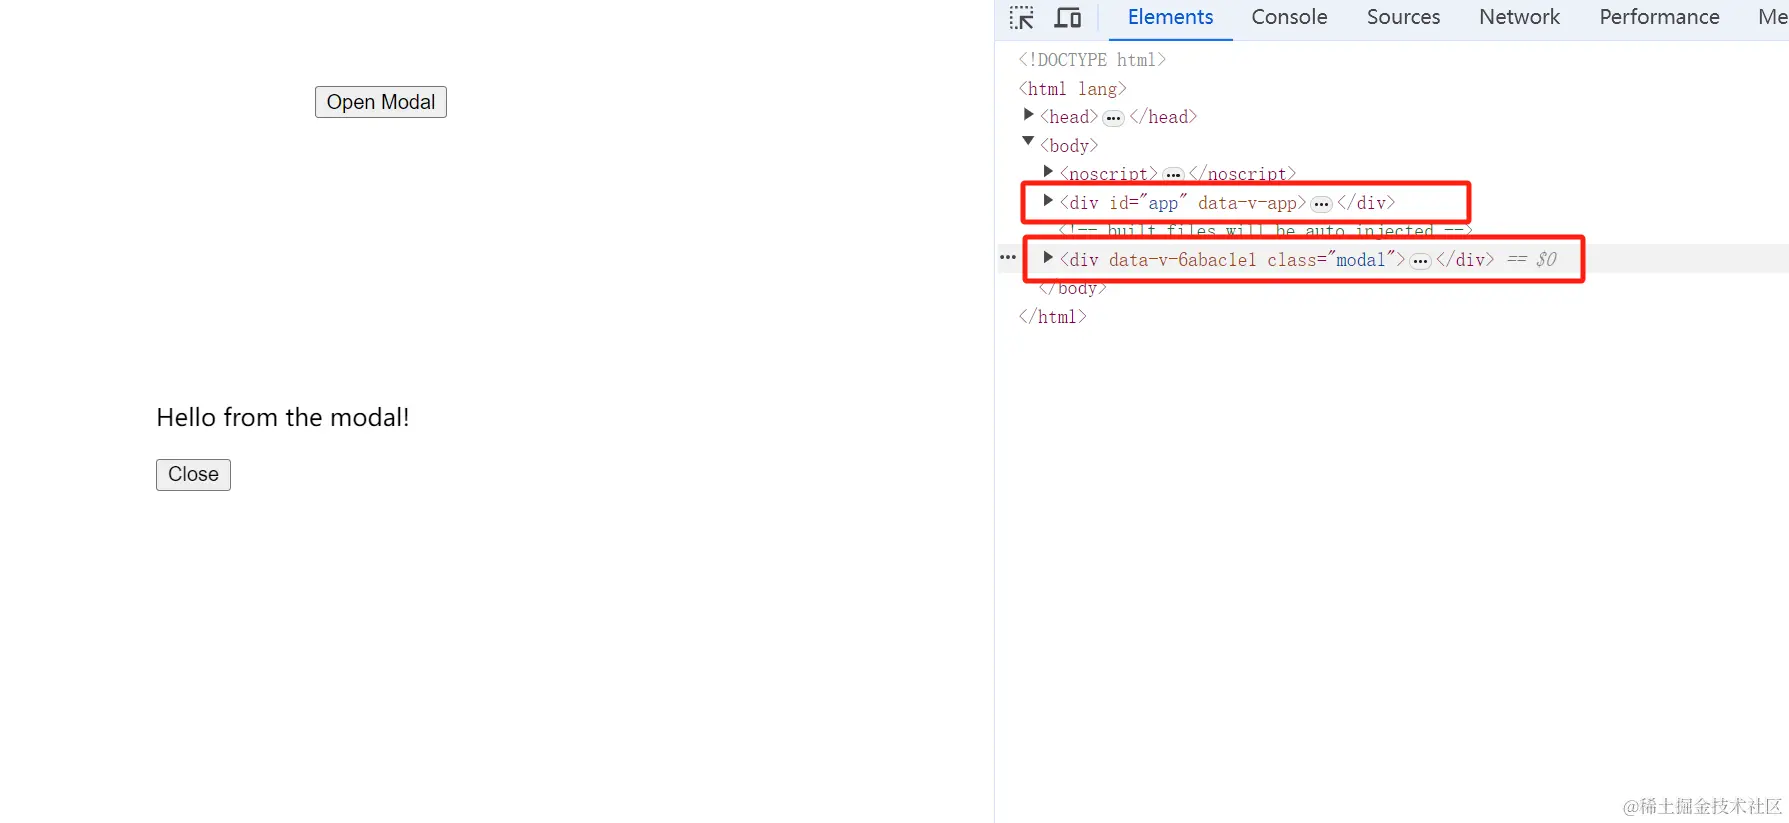The width and height of the screenshot is (1789, 823).
Task: Click the Open Modal button
Action: tap(381, 102)
